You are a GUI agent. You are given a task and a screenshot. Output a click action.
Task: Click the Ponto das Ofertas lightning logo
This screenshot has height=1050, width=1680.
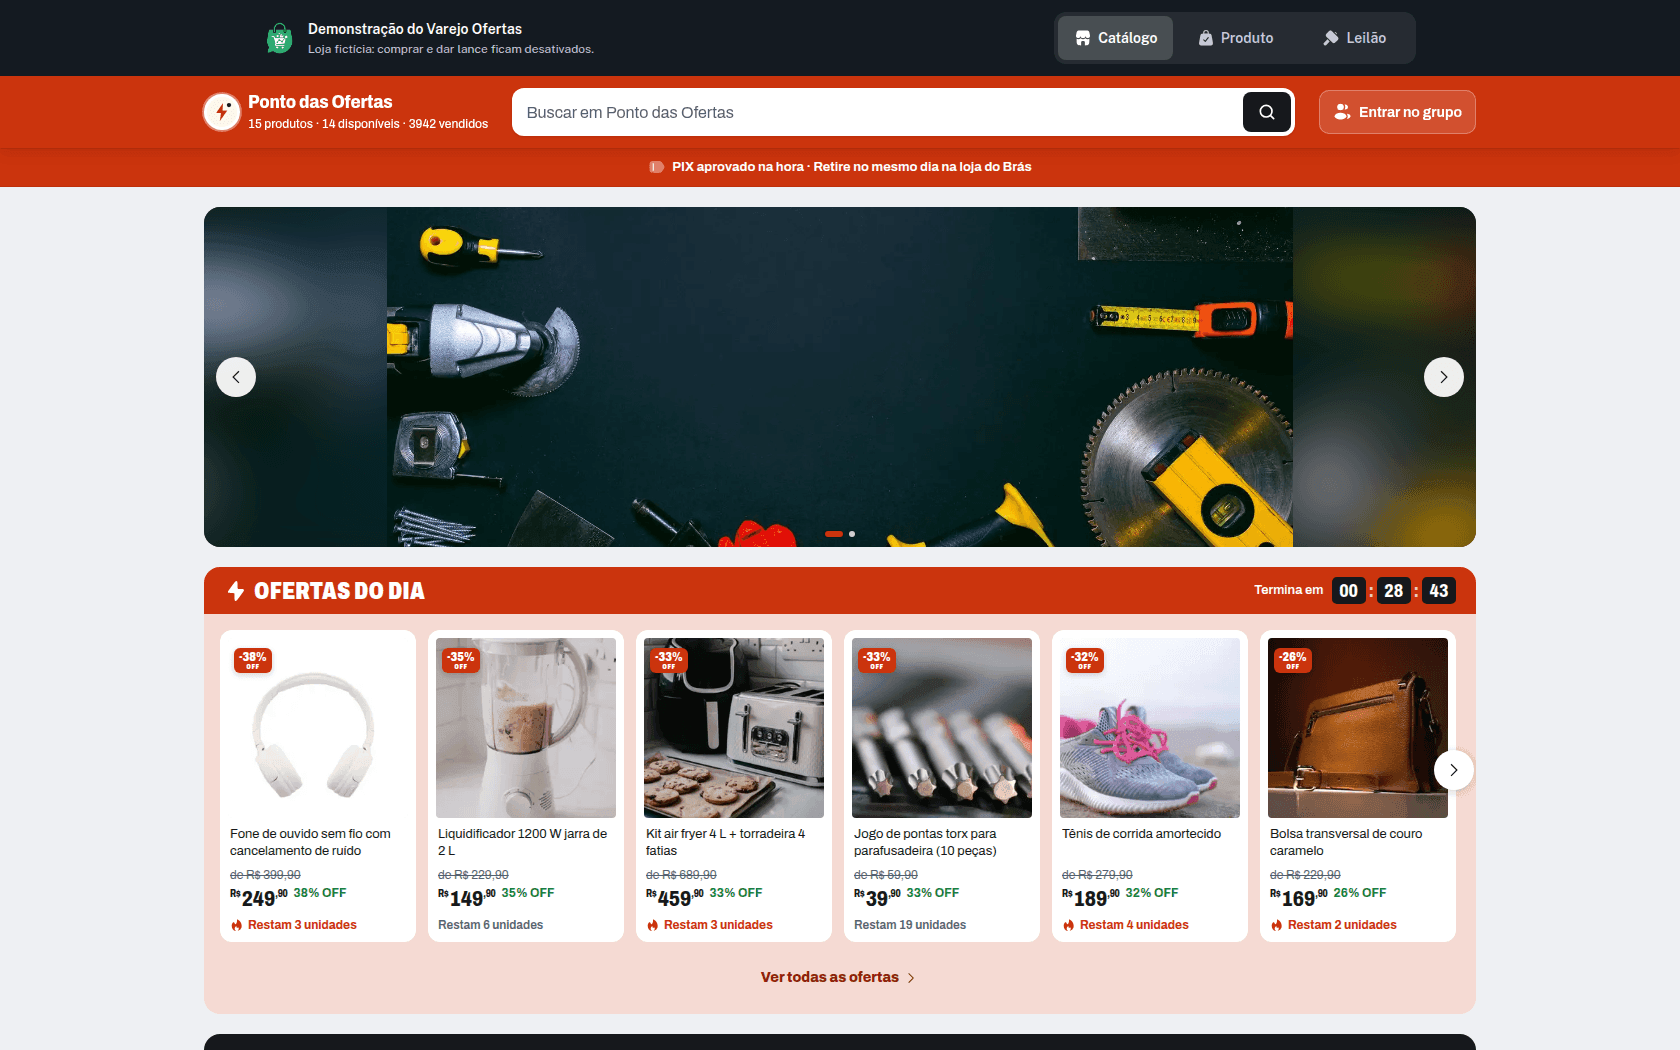click(222, 112)
